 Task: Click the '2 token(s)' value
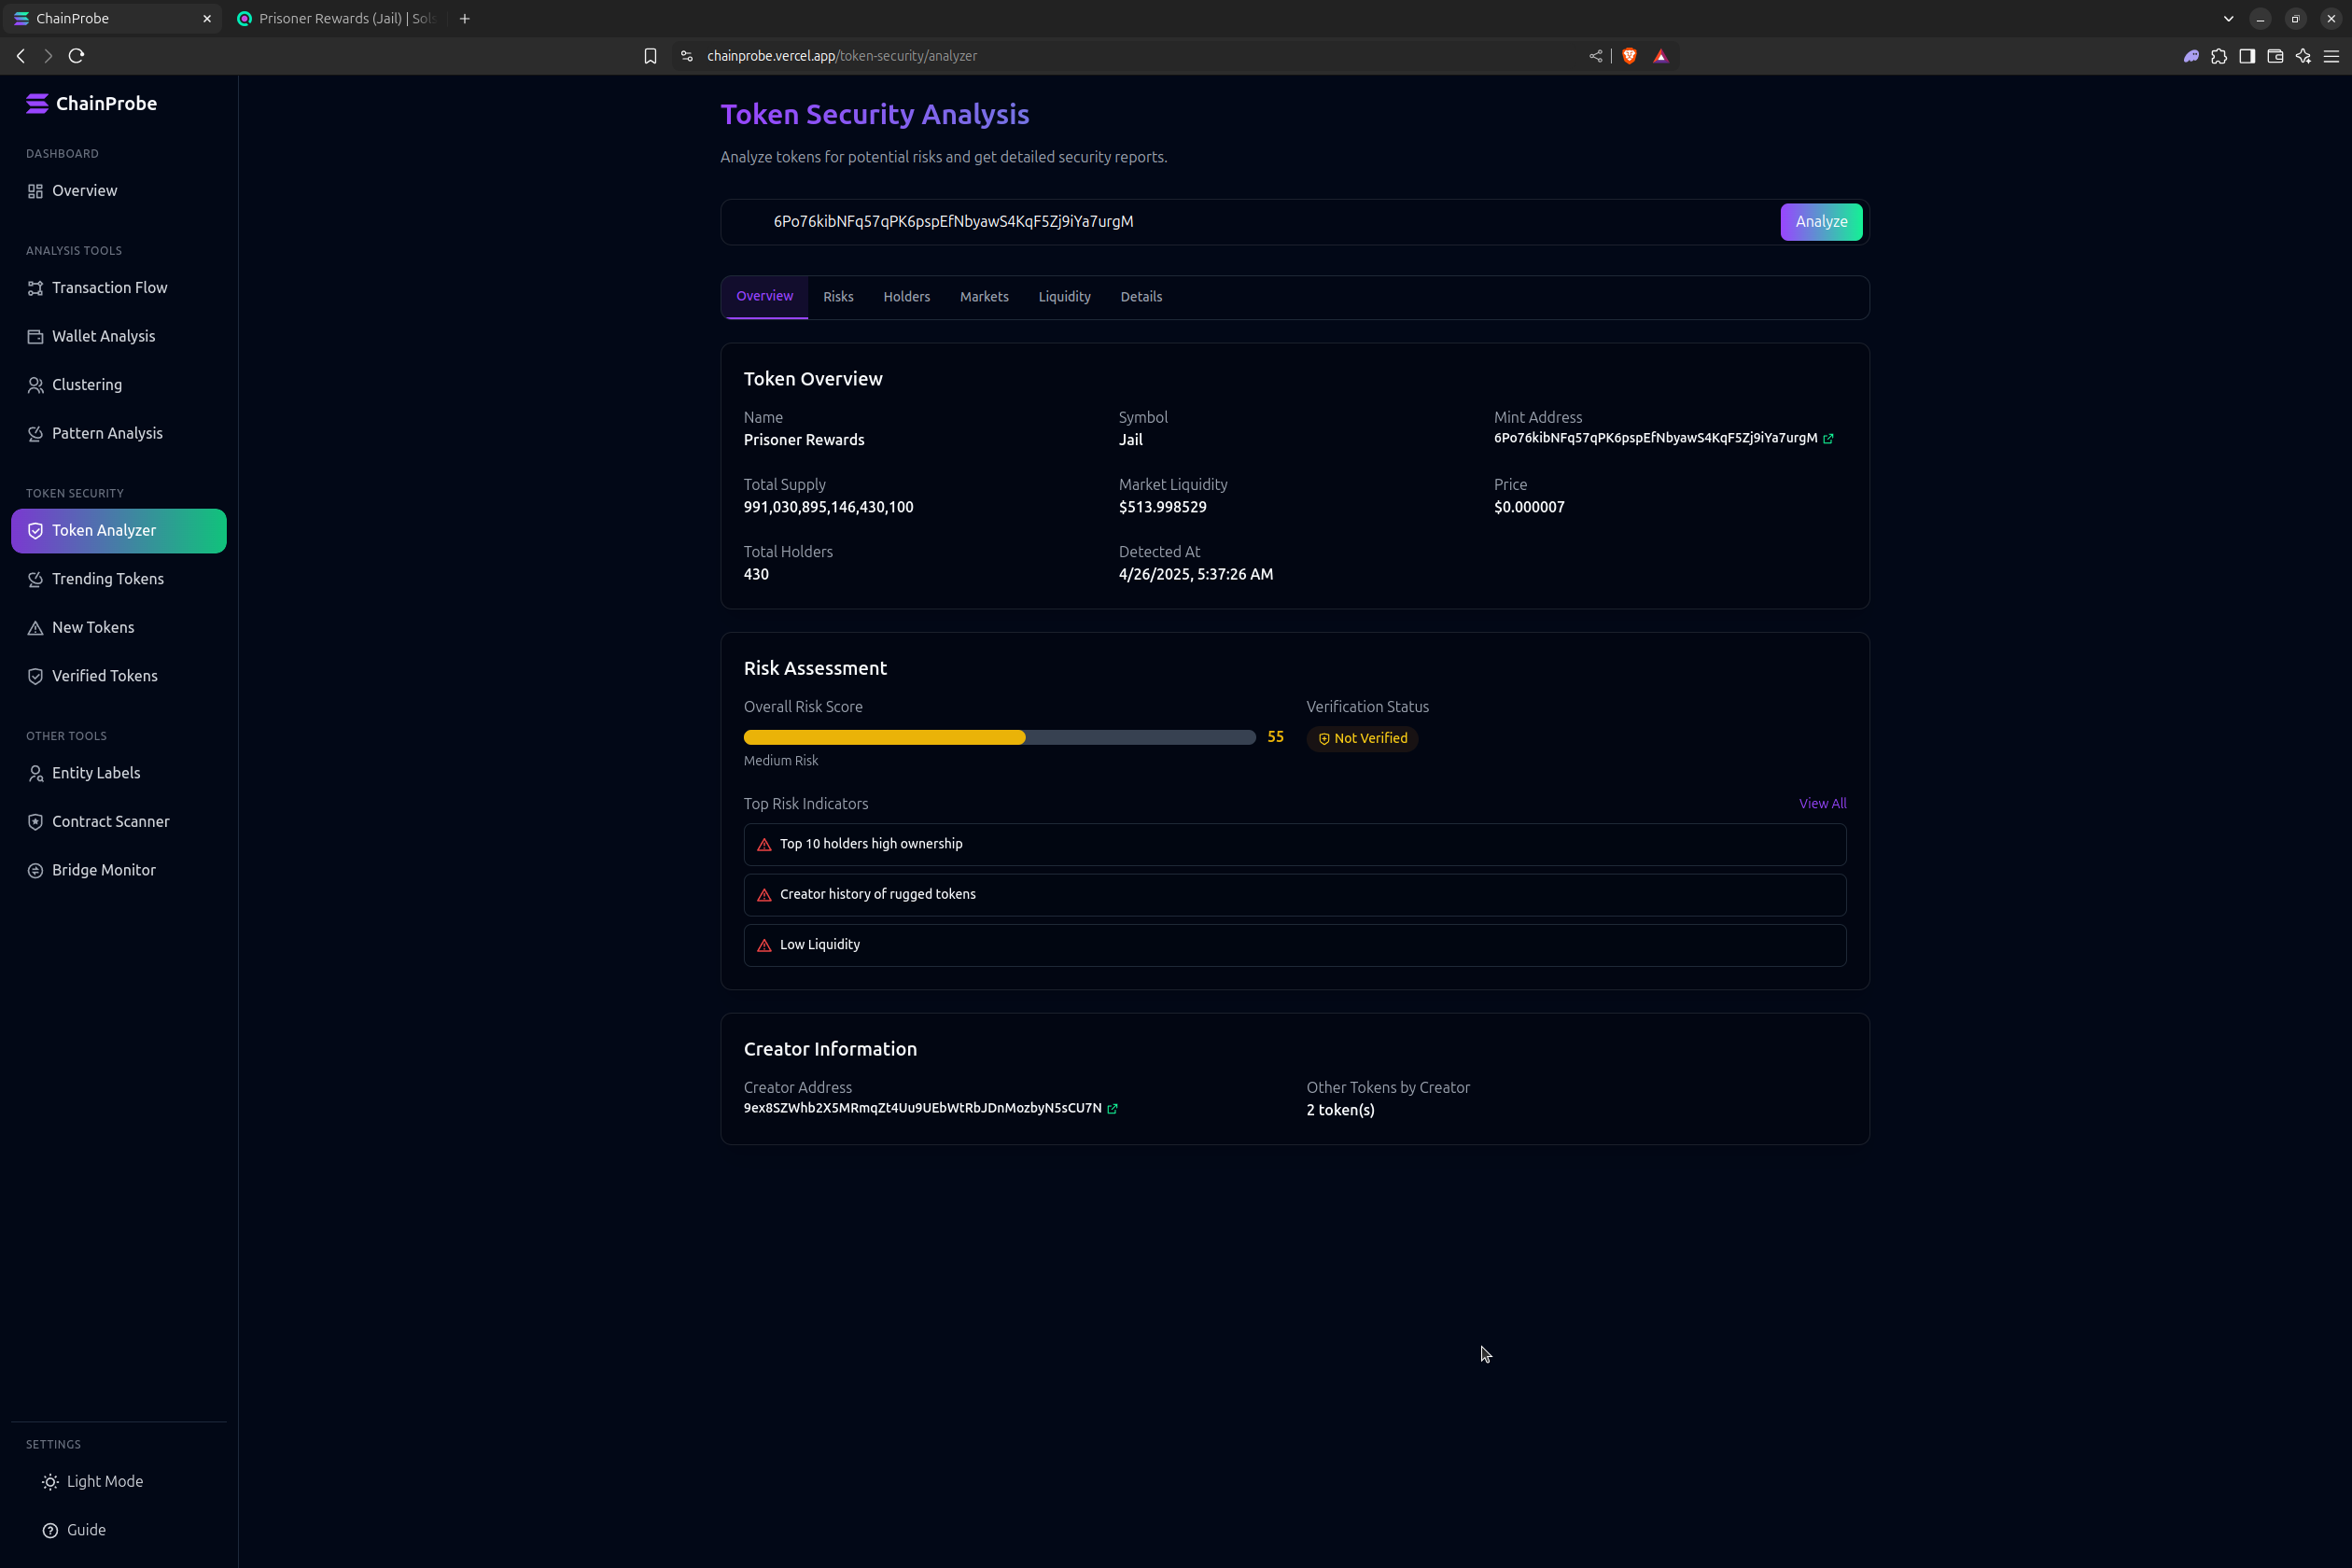[x=1340, y=1111]
